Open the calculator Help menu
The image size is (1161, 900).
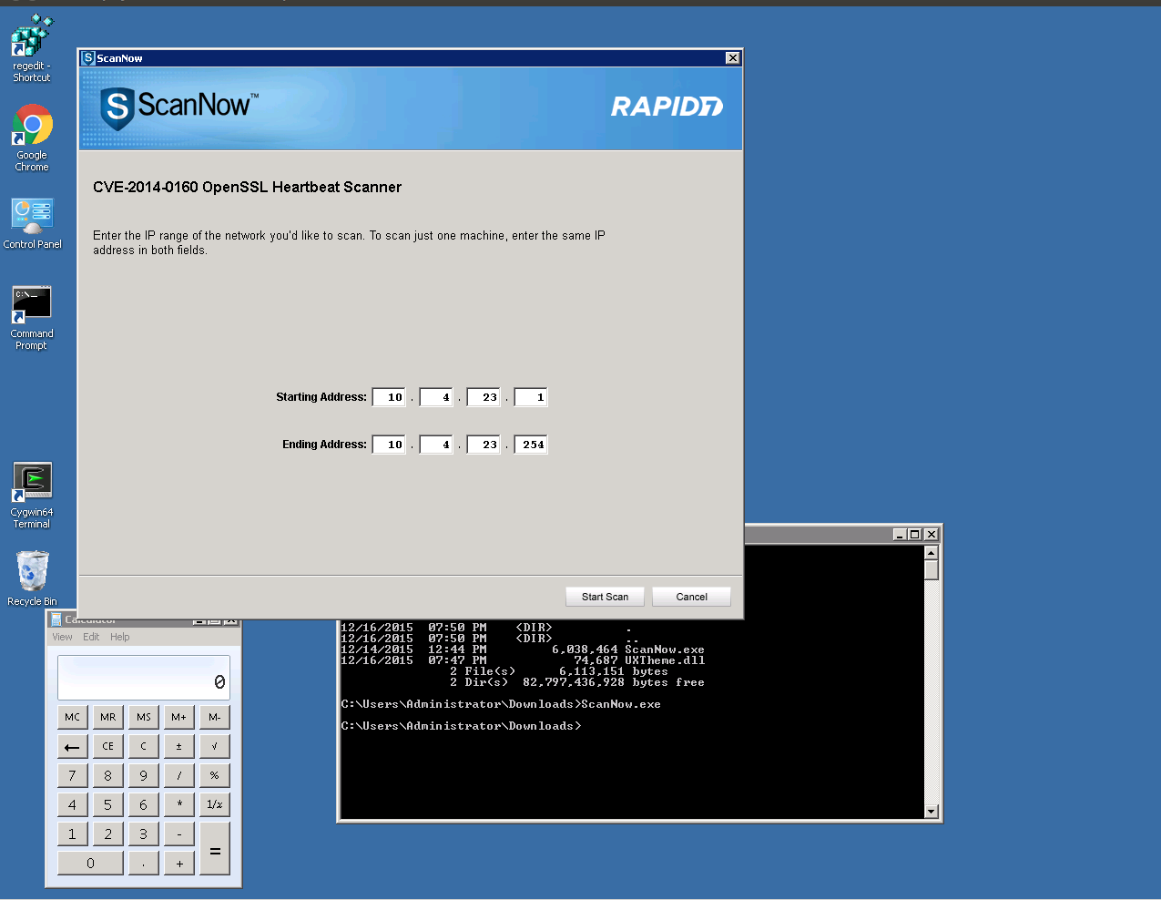pos(120,637)
